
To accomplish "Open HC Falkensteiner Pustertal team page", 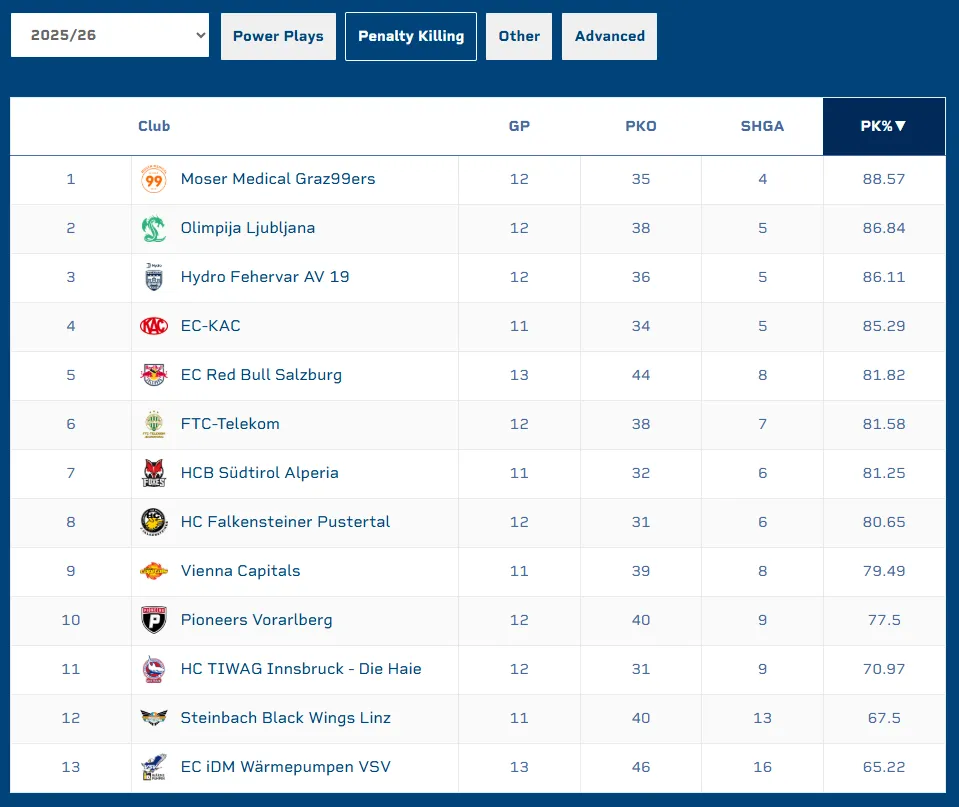I will pos(285,523).
